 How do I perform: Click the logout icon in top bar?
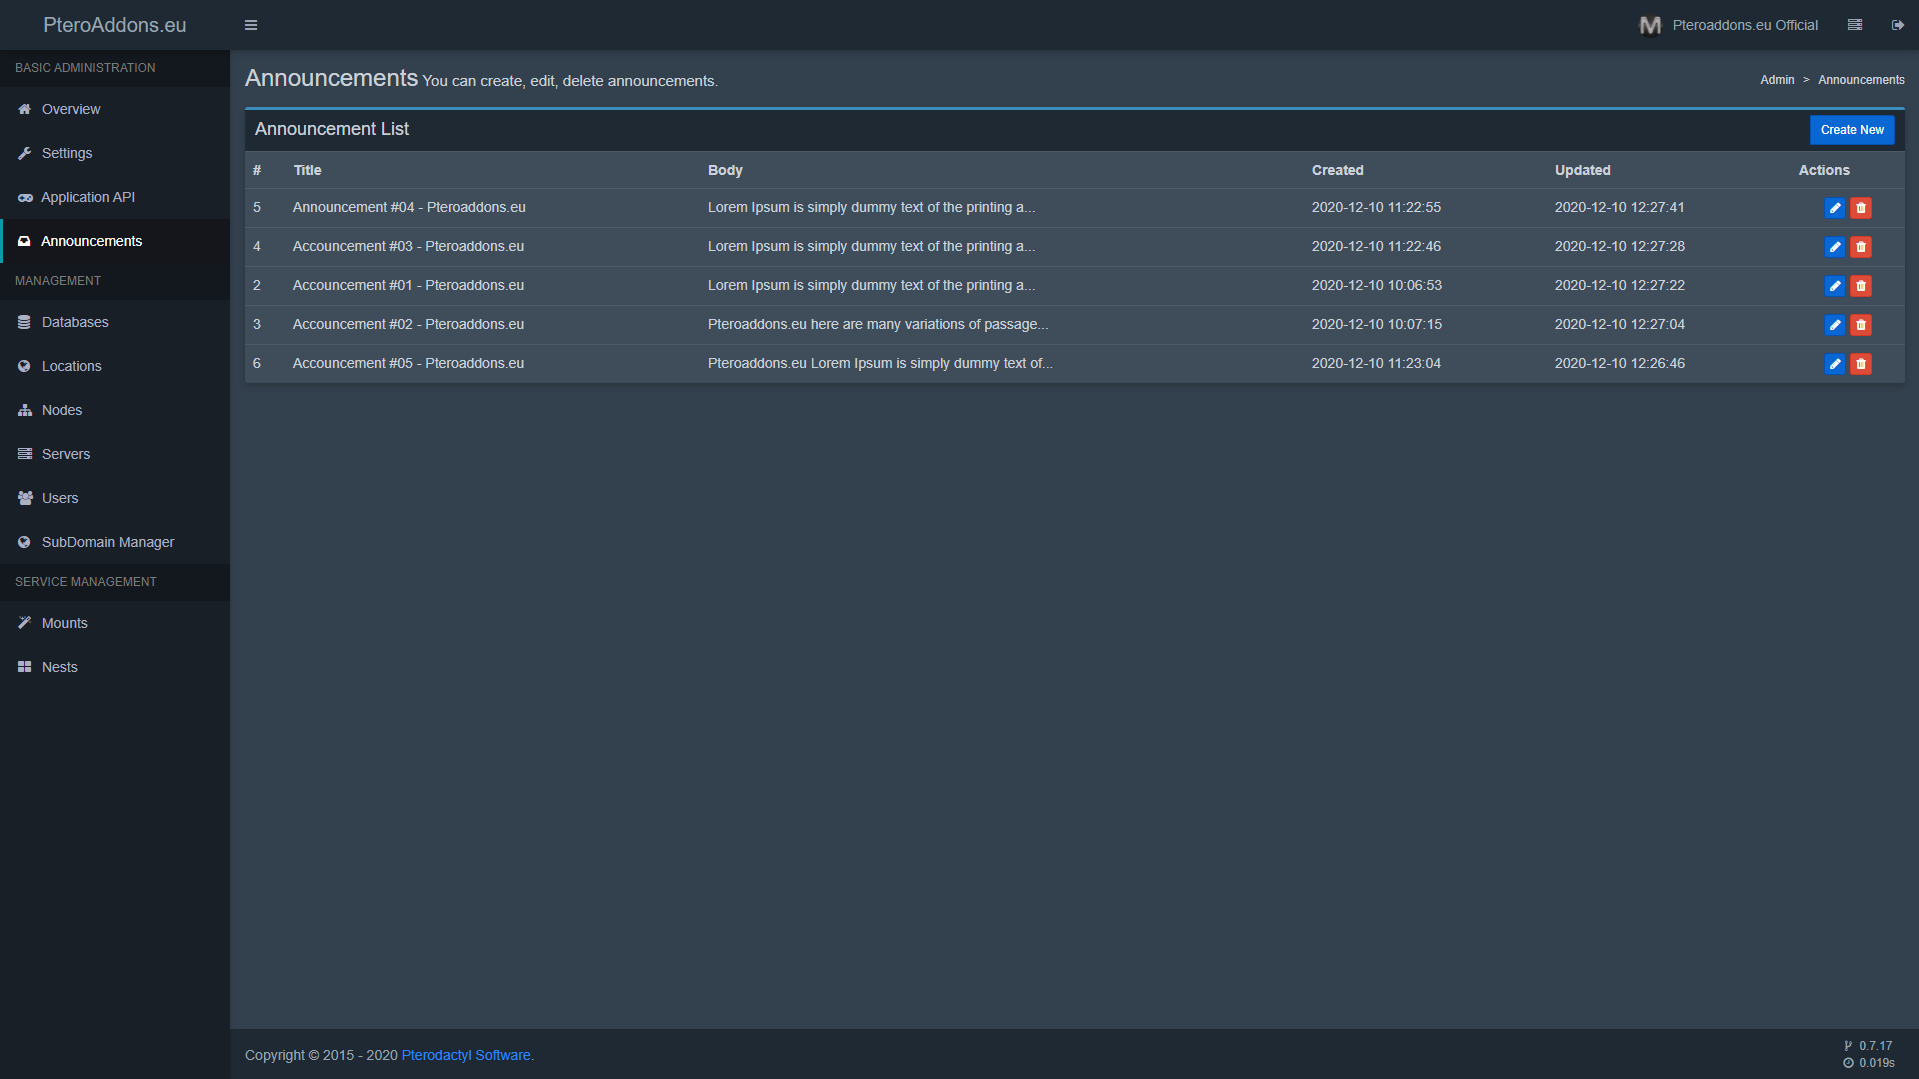(x=1897, y=25)
